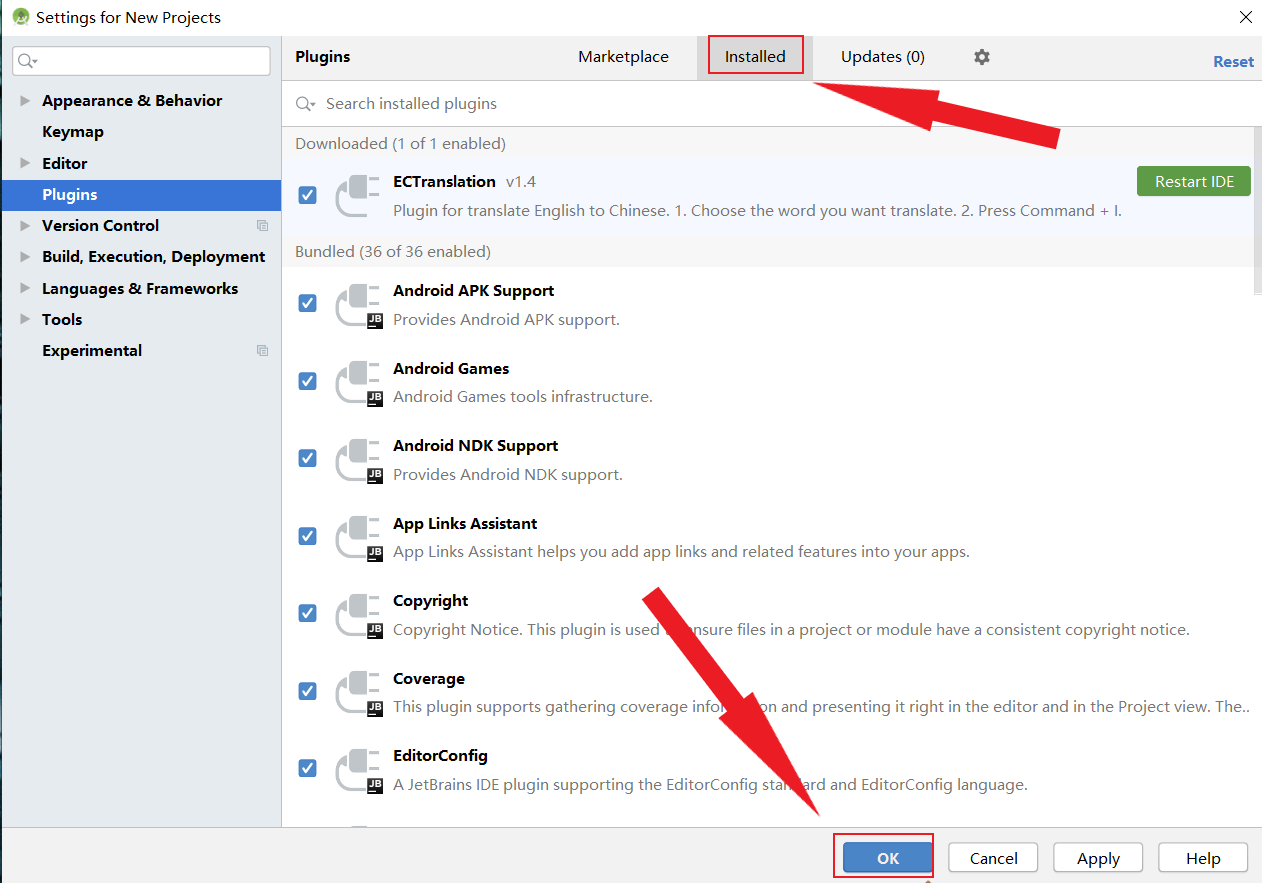
Task: Select the App Links Assistant title
Action: (x=465, y=524)
